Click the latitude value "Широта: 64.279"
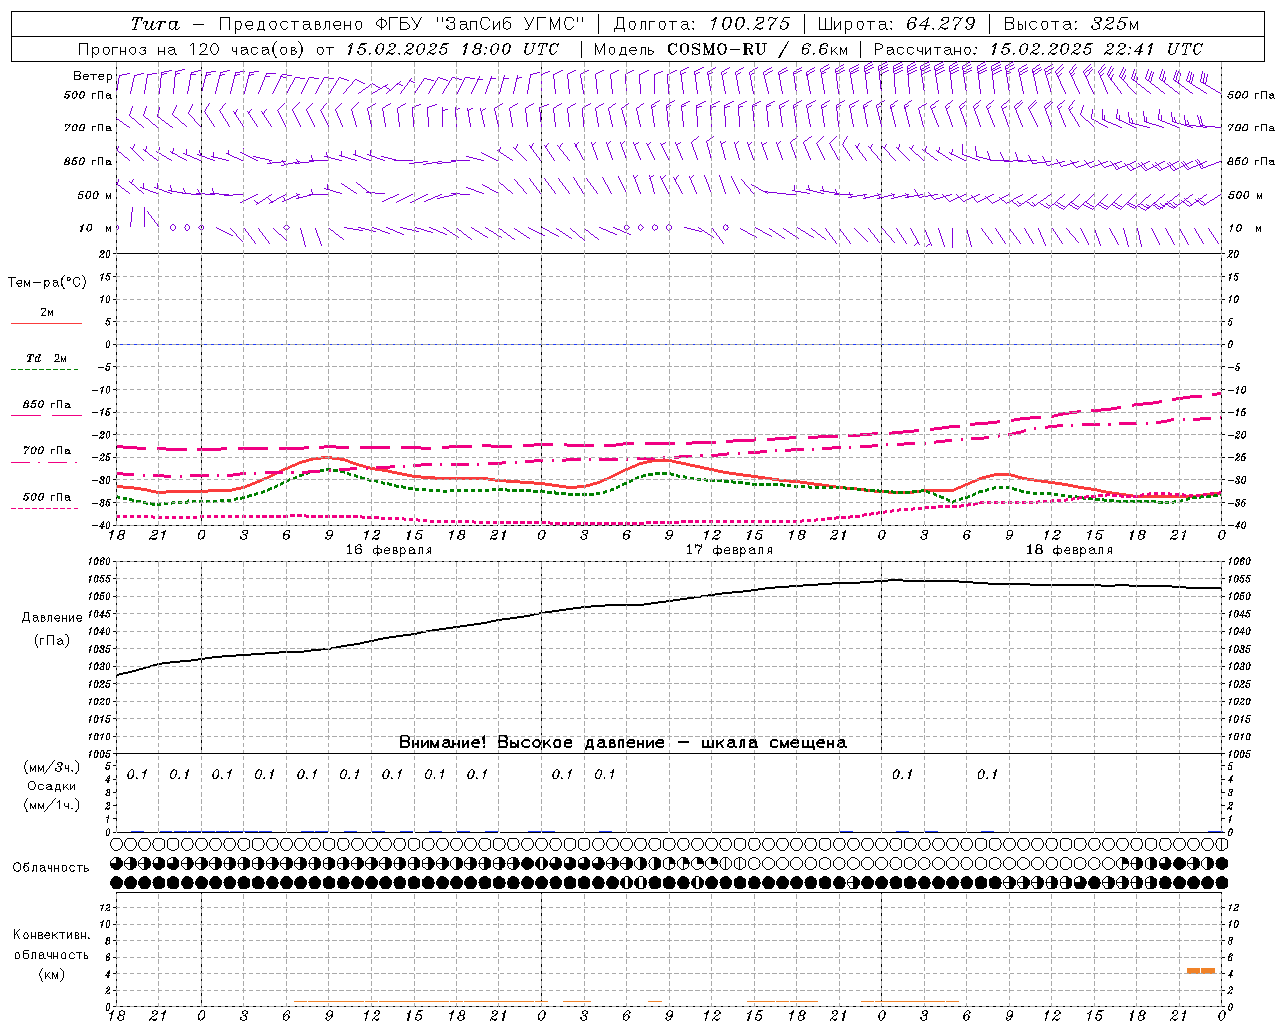Image resolution: width=1280 pixels, height=1024 pixels. click(896, 24)
